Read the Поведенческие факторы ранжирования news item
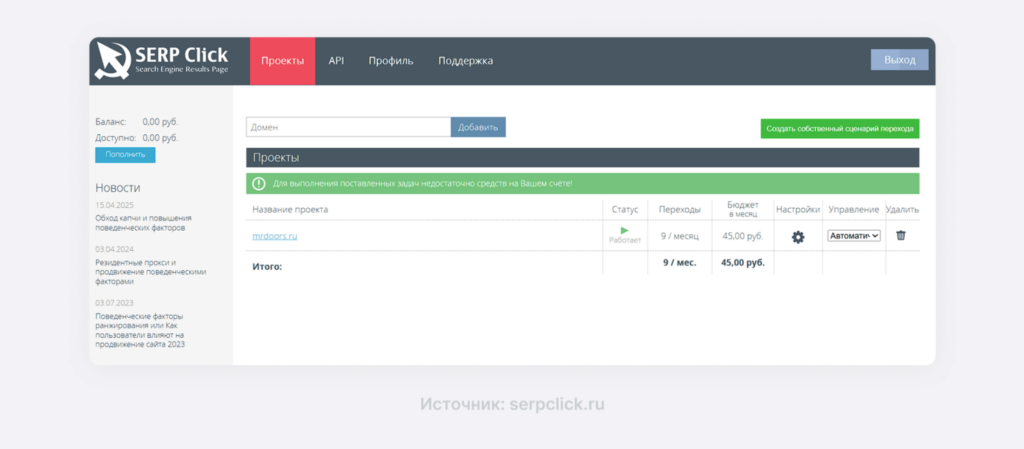1024x449 pixels. tap(140, 330)
